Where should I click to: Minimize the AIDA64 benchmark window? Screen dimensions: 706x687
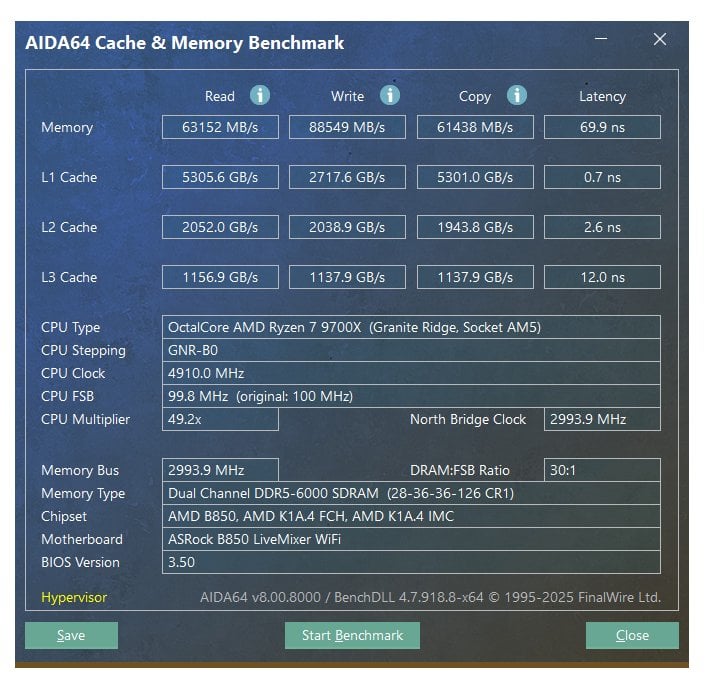tap(601, 39)
